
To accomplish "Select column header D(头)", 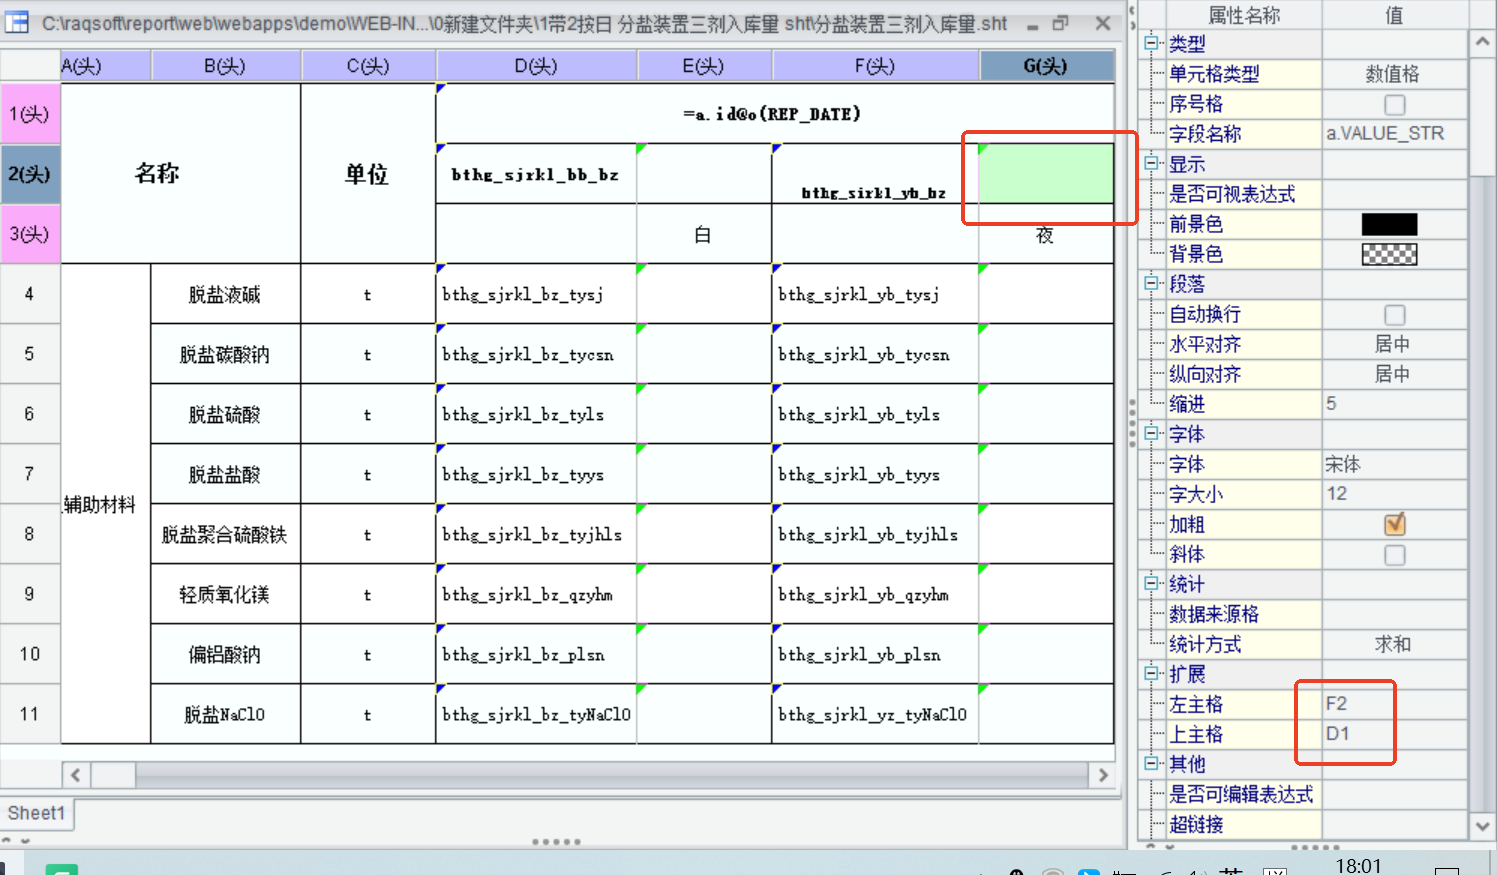I will pos(537,66).
